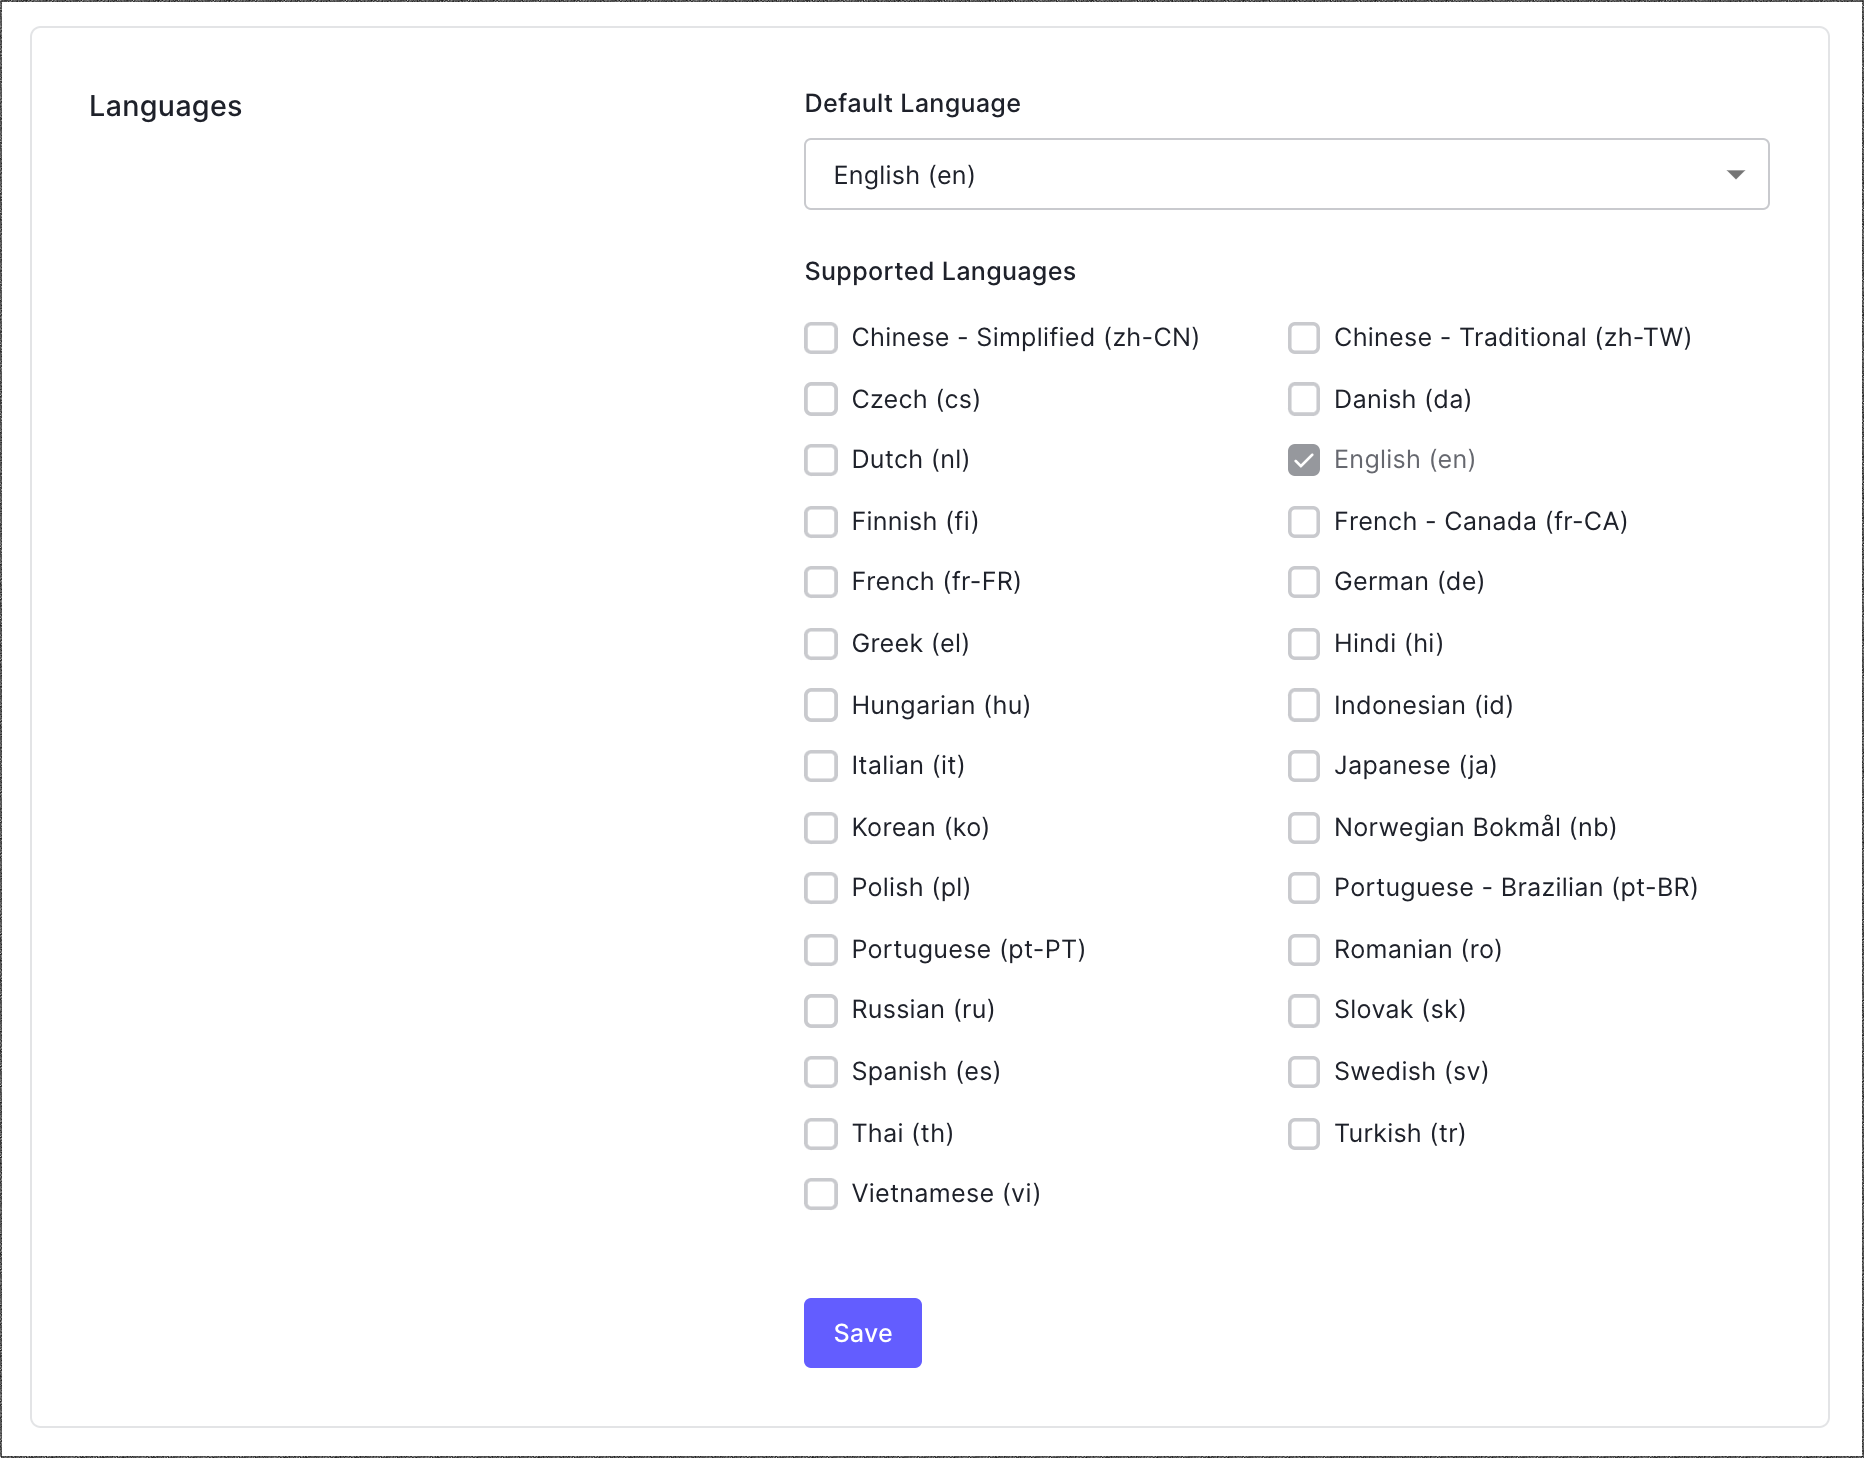The image size is (1864, 1458).
Task: Click the checked English (en) checkbox
Action: pyautogui.click(x=1304, y=460)
